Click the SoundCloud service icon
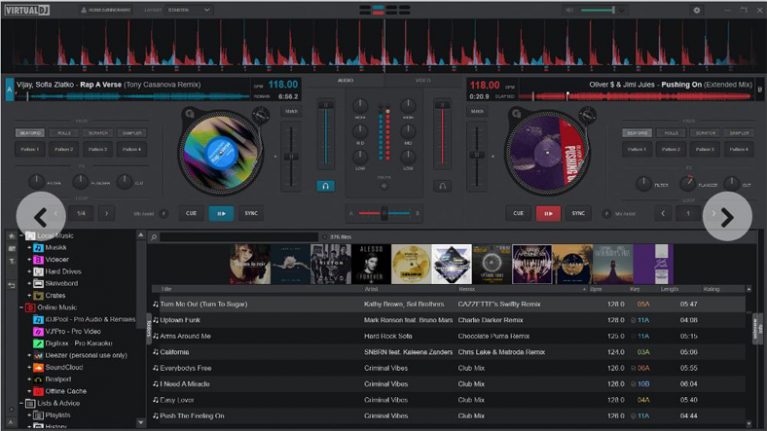 pyautogui.click(x=38, y=367)
